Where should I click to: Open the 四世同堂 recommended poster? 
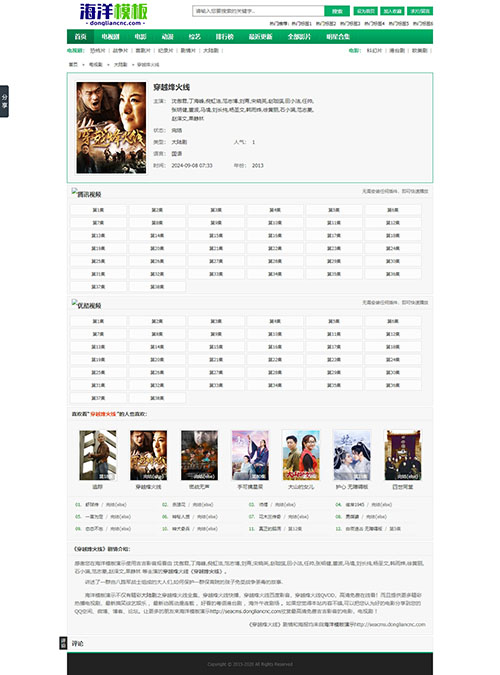click(402, 455)
